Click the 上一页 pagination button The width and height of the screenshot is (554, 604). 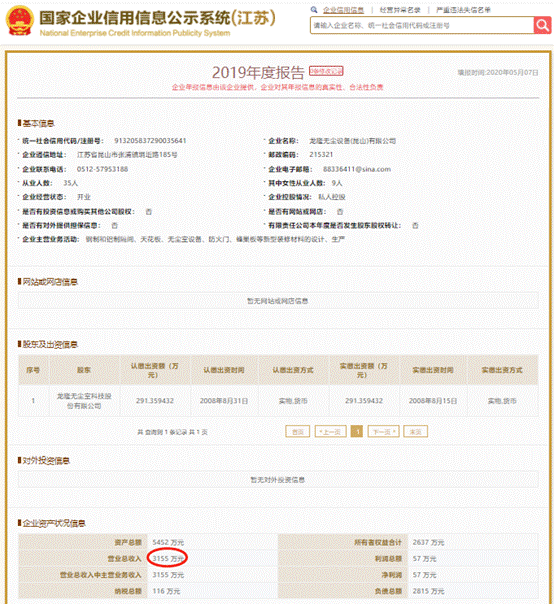coord(331,432)
